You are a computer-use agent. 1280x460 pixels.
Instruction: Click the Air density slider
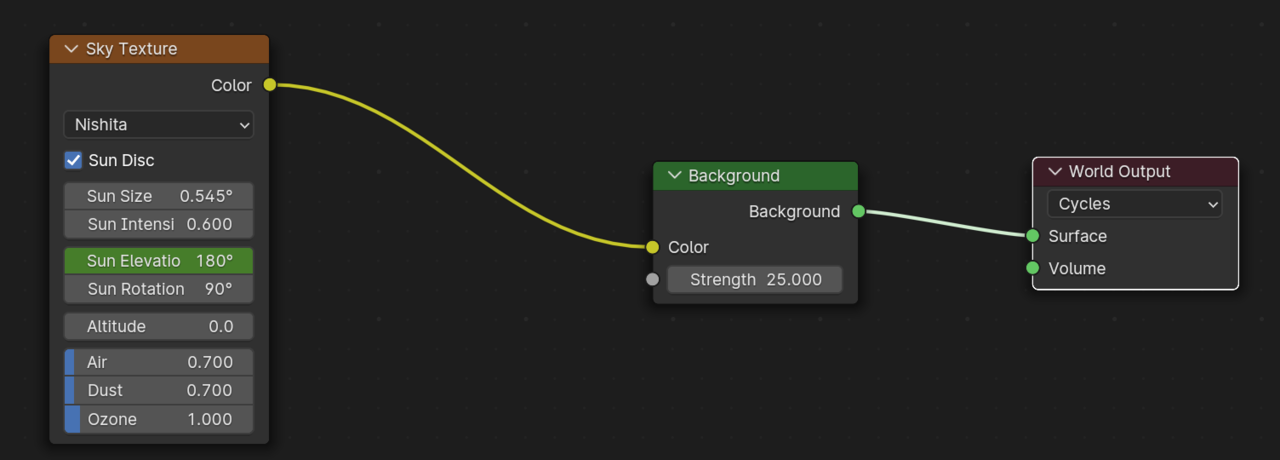[159, 362]
